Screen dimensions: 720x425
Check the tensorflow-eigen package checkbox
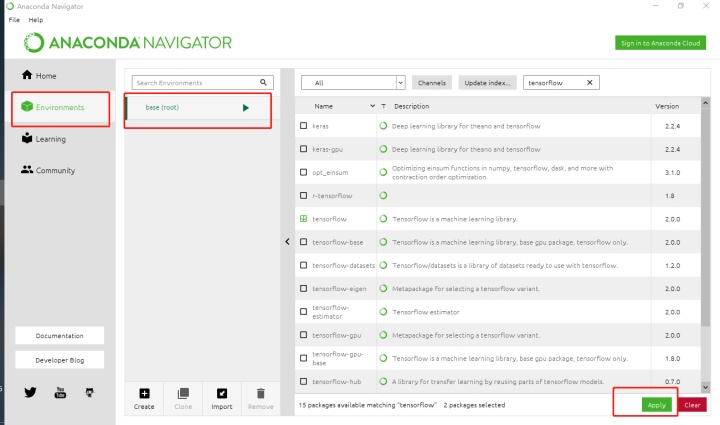click(304, 289)
